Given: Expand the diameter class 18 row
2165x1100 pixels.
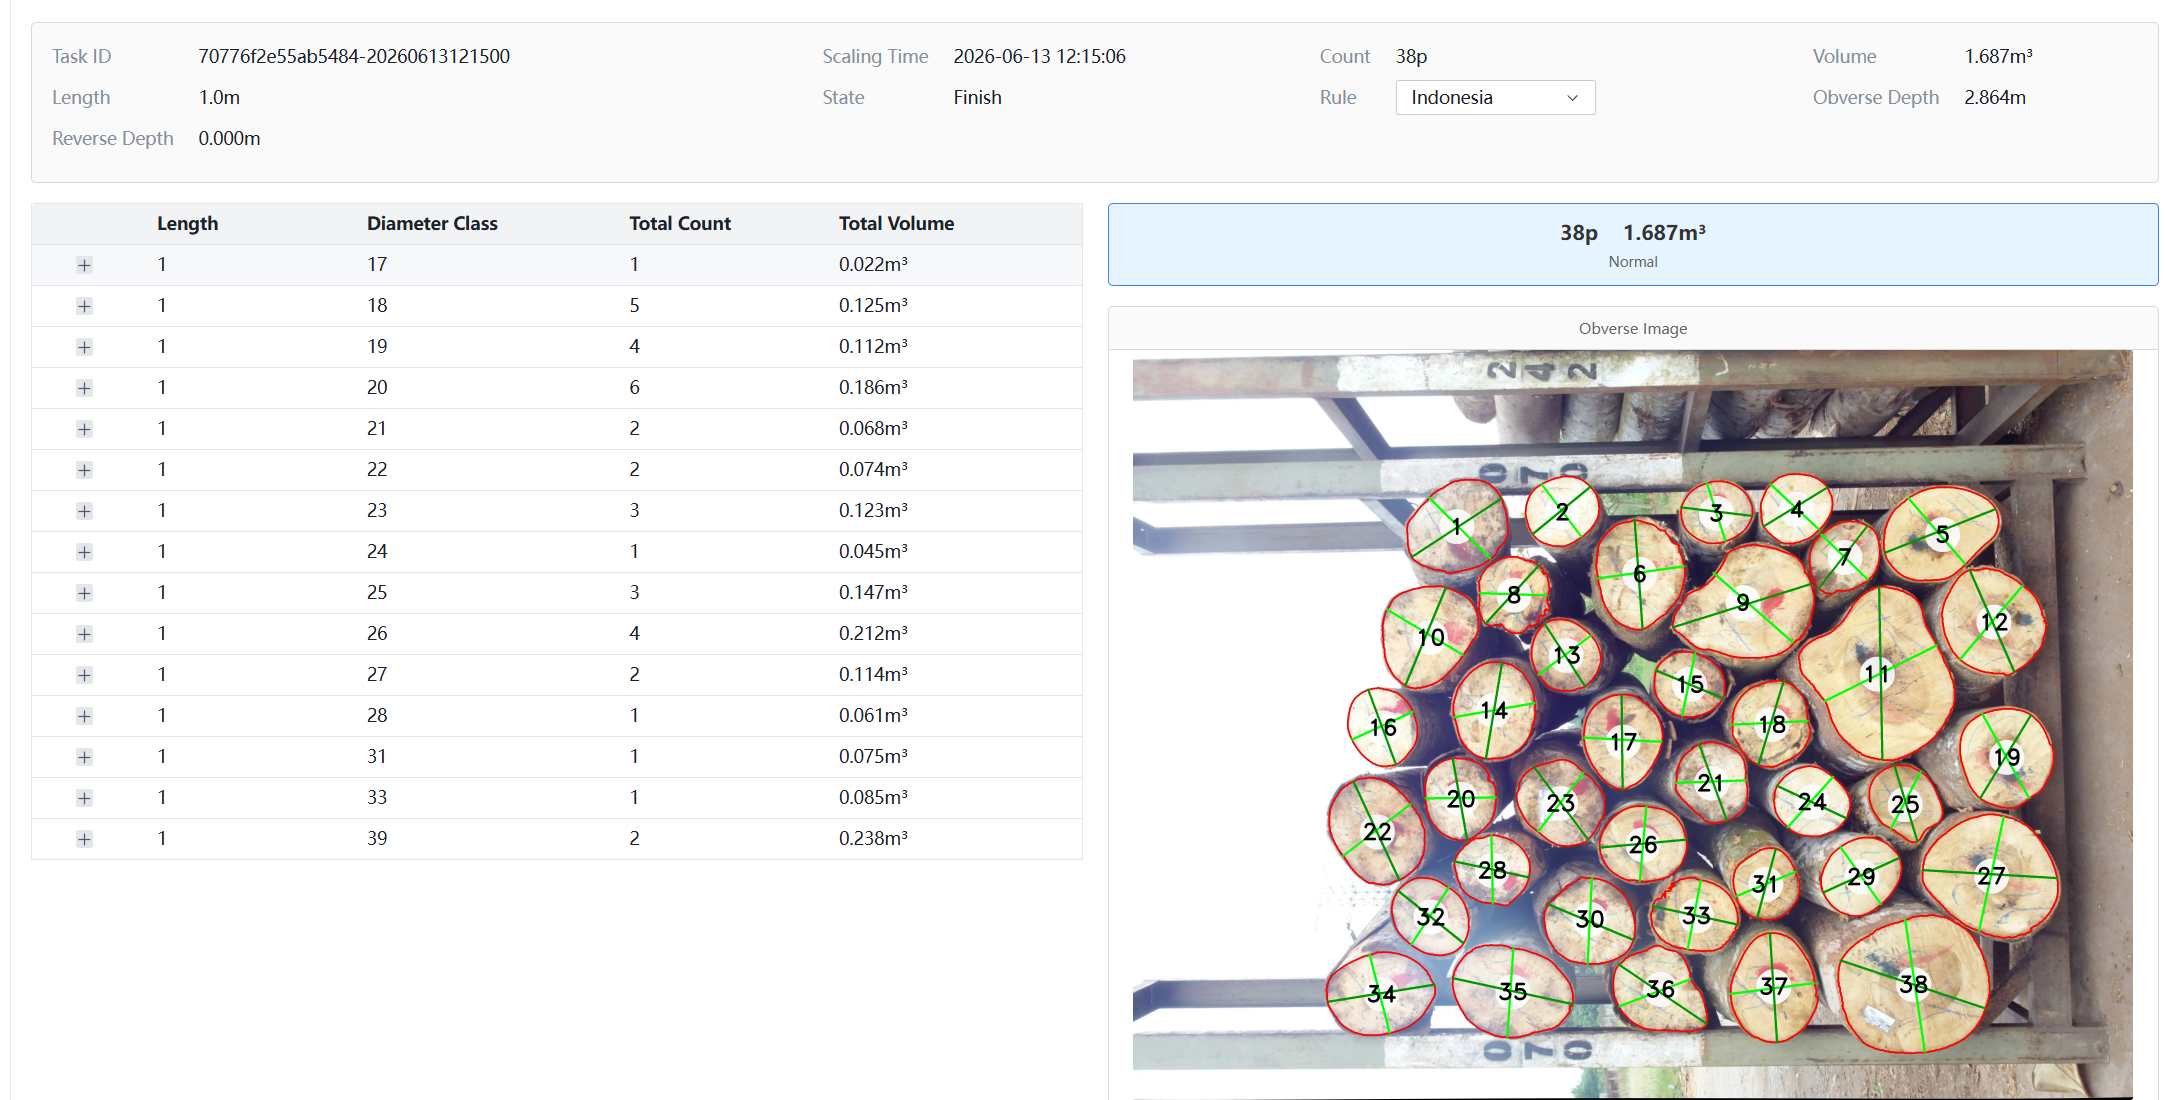Looking at the screenshot, I should click(84, 306).
